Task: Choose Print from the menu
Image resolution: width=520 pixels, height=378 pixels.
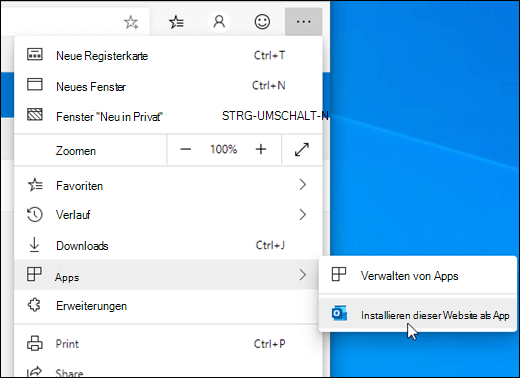Action: pos(168,344)
